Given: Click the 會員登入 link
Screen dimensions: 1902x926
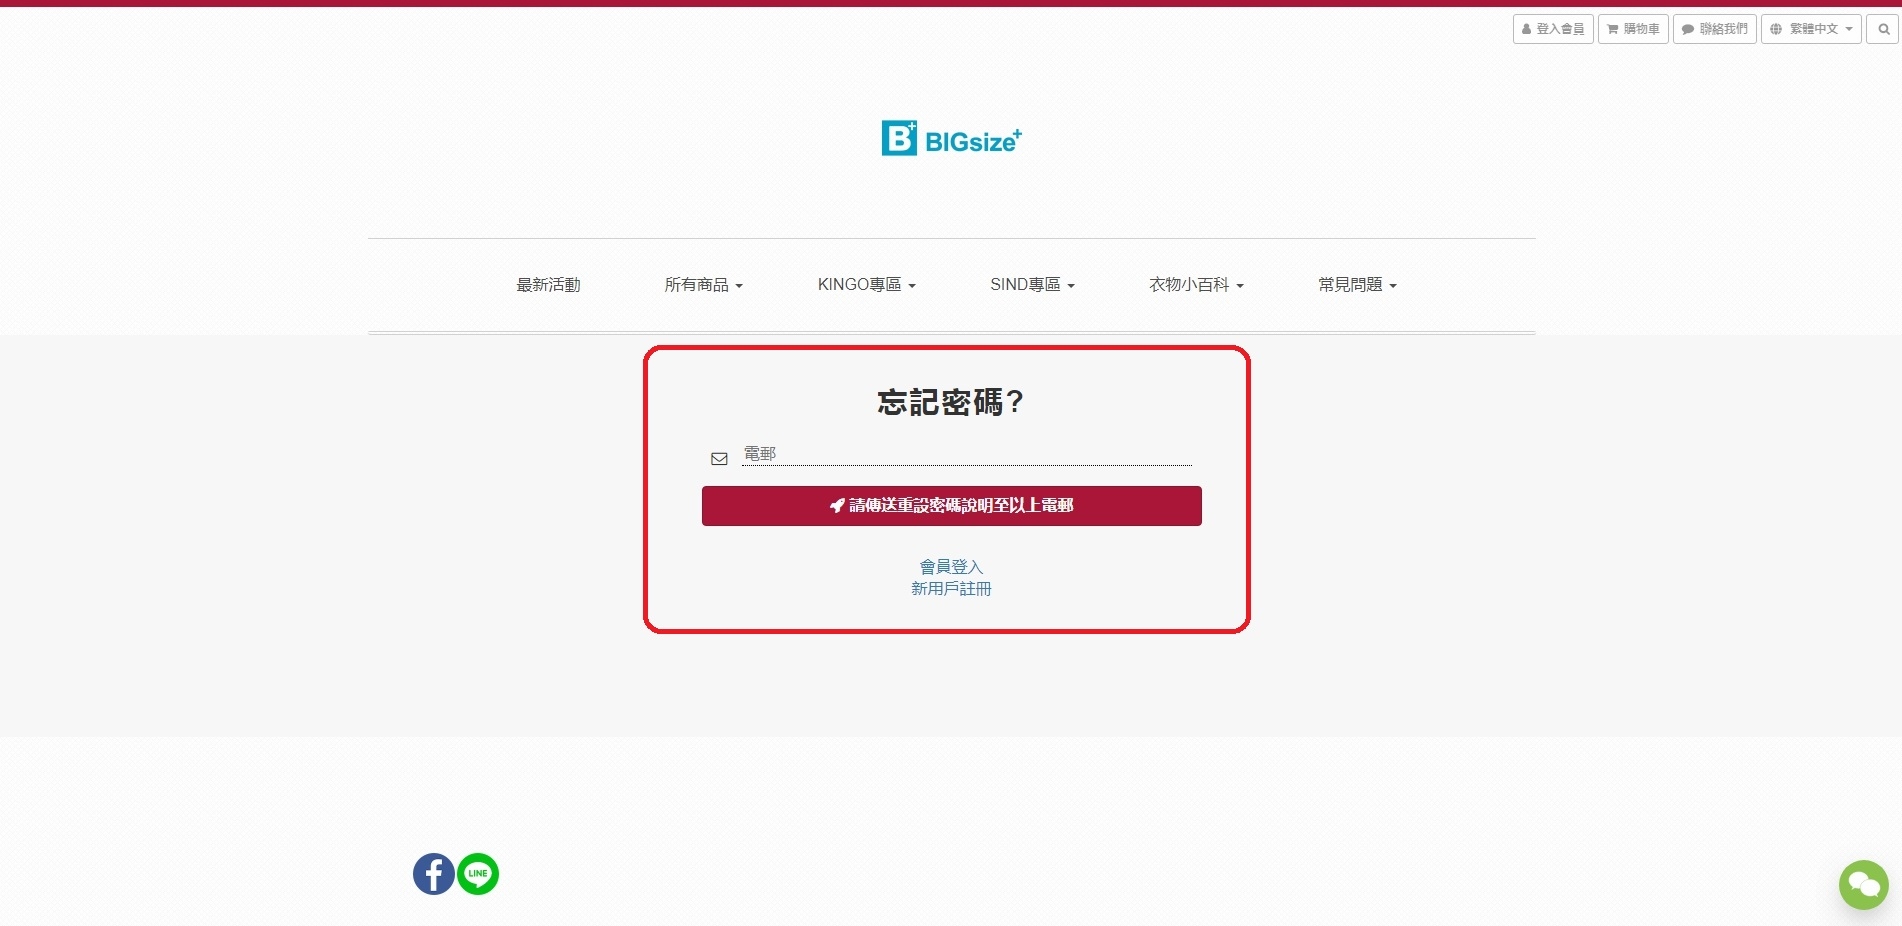Looking at the screenshot, I should tap(951, 567).
